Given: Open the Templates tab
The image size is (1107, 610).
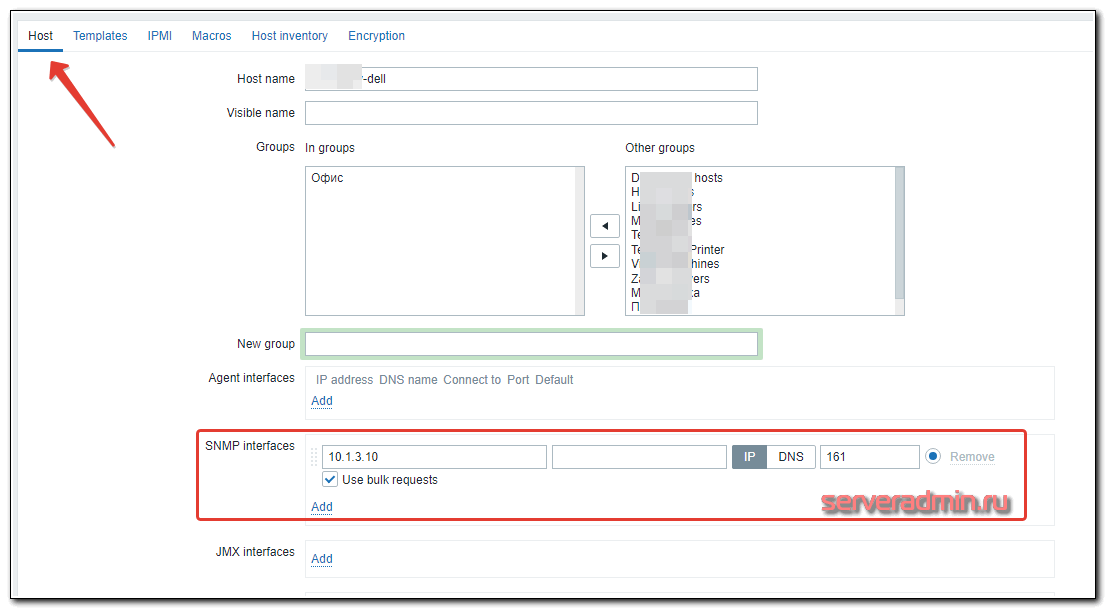Looking at the screenshot, I should 100,36.
